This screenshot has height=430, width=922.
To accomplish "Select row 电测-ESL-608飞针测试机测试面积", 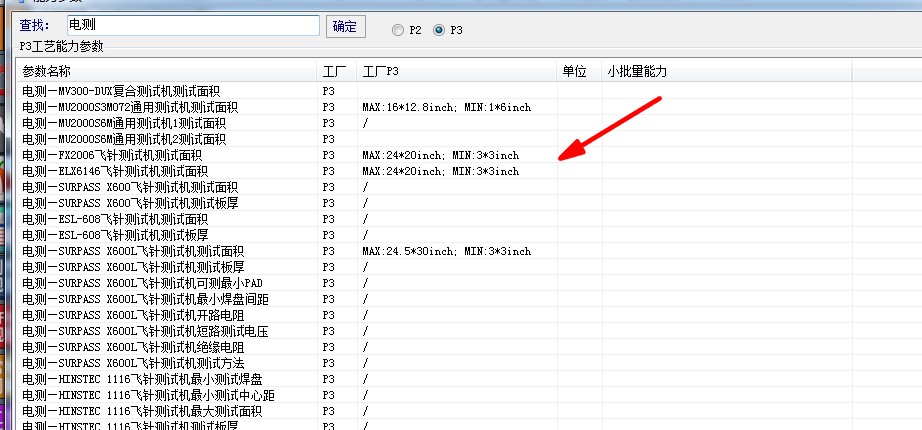I will pyautogui.click(x=434, y=219).
